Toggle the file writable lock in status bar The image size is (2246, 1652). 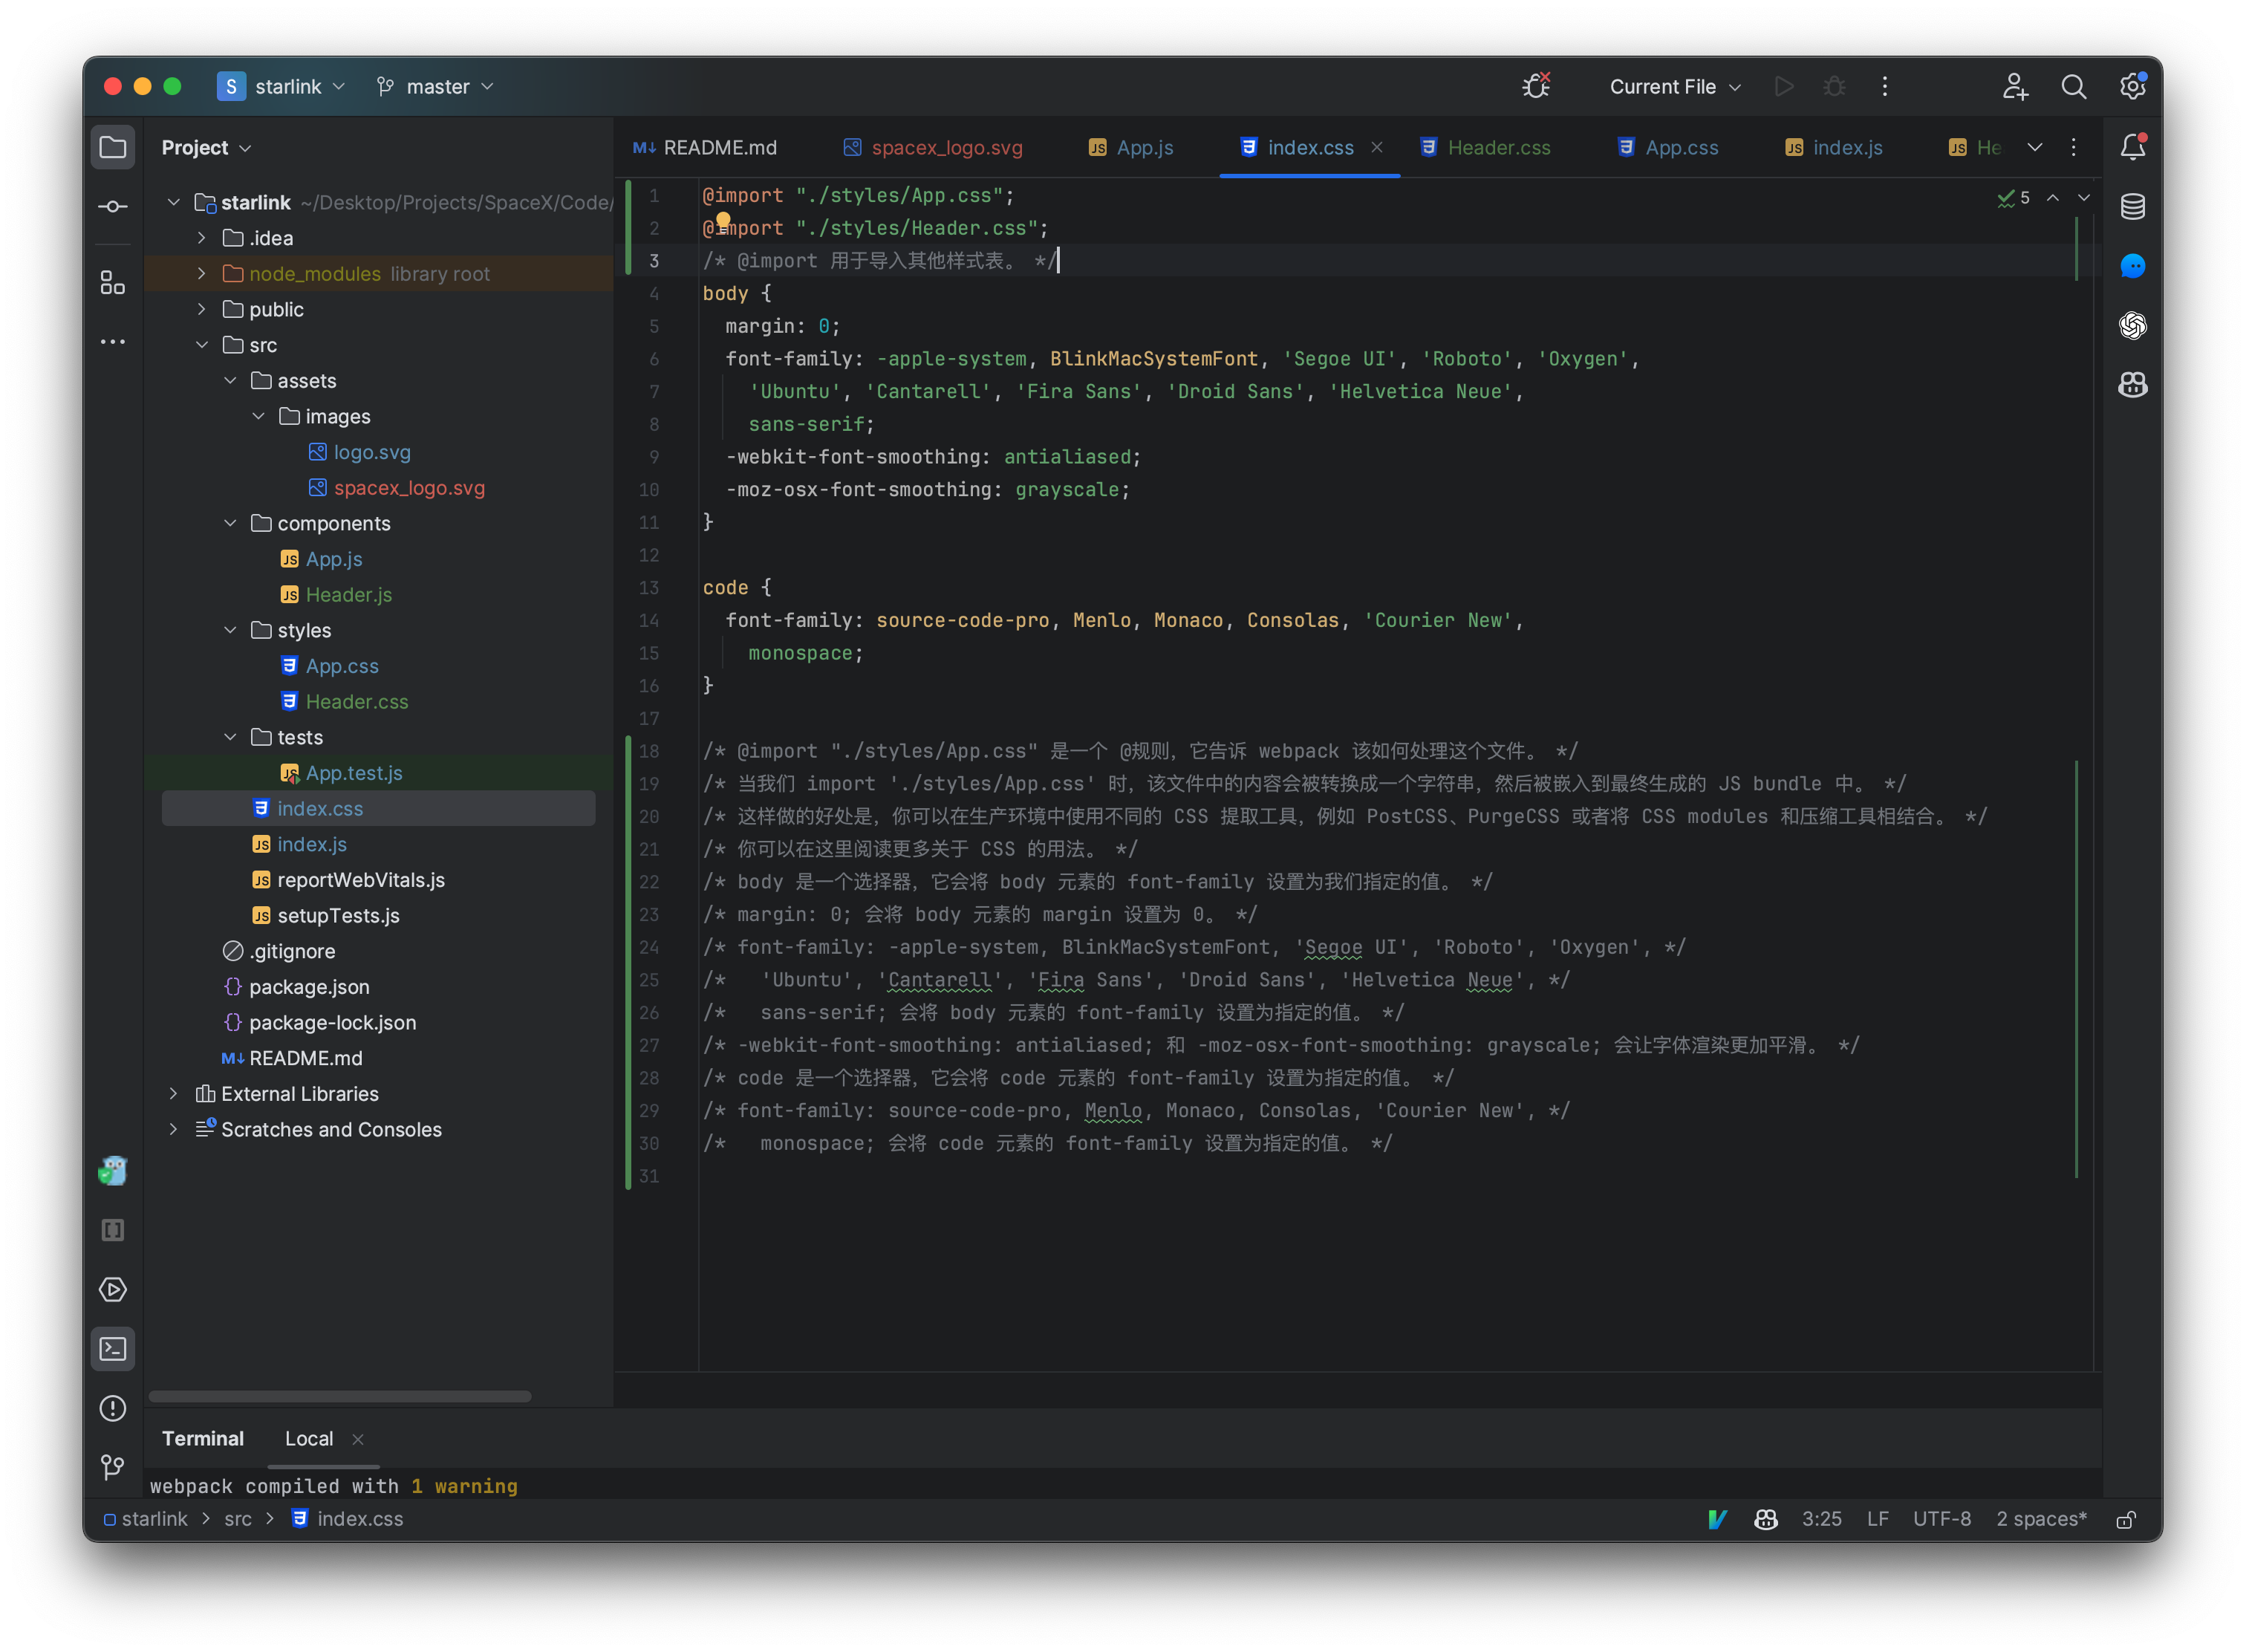(2126, 1519)
